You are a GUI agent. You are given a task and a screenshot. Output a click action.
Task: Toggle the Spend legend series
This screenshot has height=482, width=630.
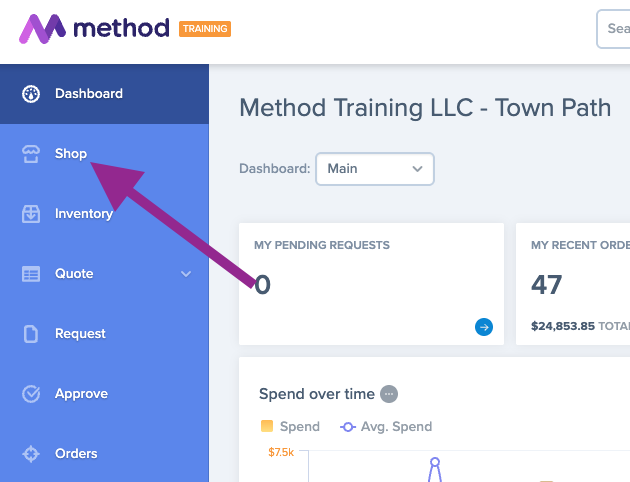point(290,426)
